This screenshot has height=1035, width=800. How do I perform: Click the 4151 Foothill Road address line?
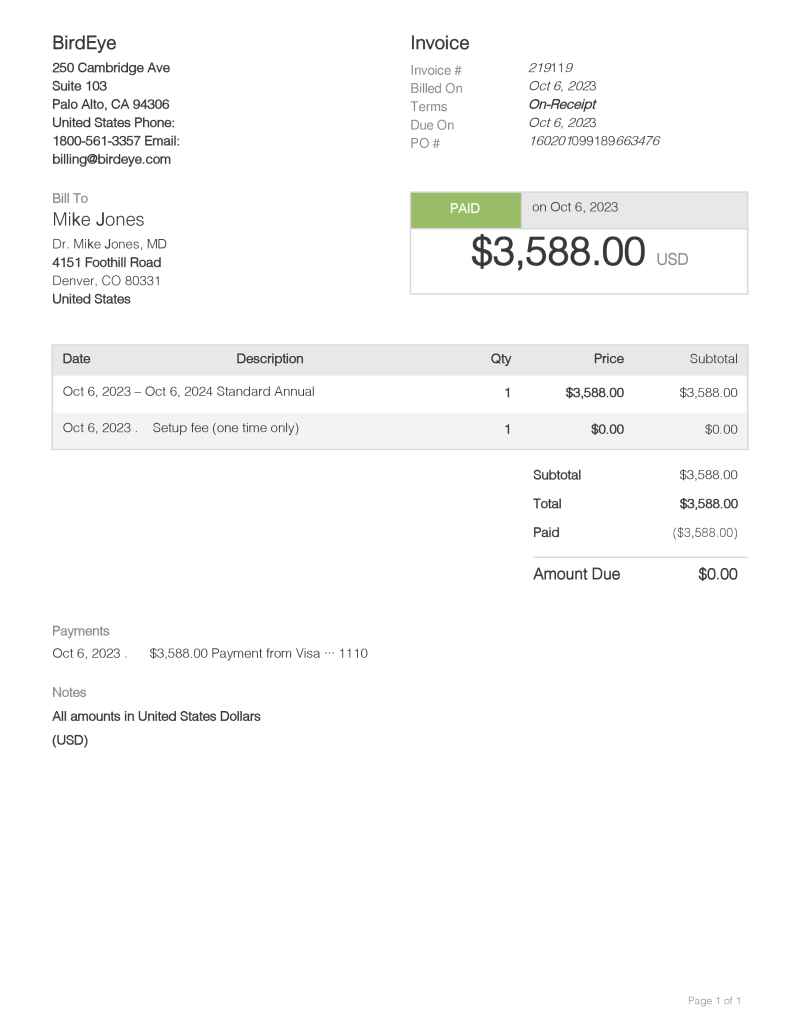(106, 263)
